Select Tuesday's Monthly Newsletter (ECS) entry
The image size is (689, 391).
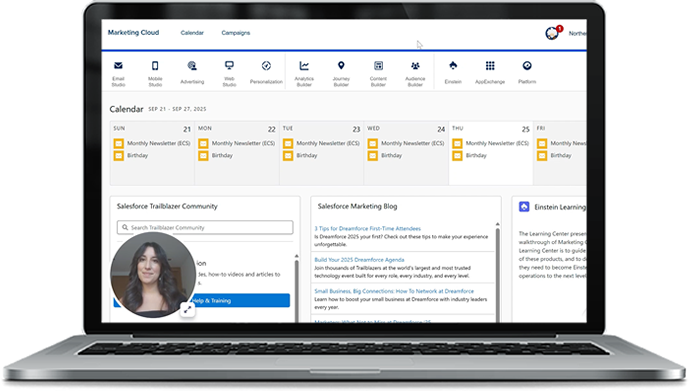[x=328, y=143]
